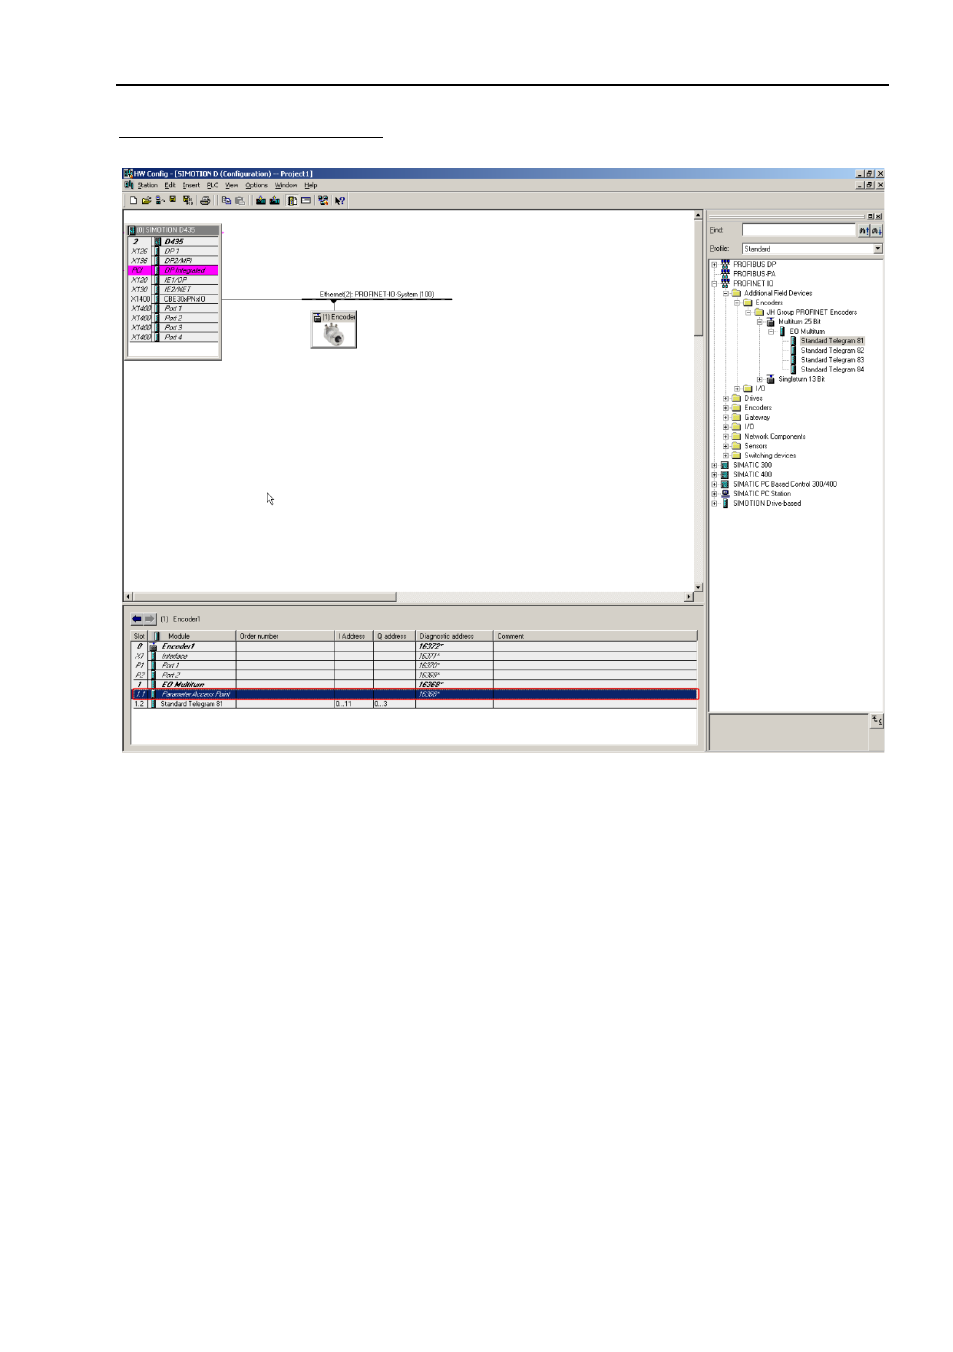Open the Profile dropdown showing Standard

tap(878, 249)
